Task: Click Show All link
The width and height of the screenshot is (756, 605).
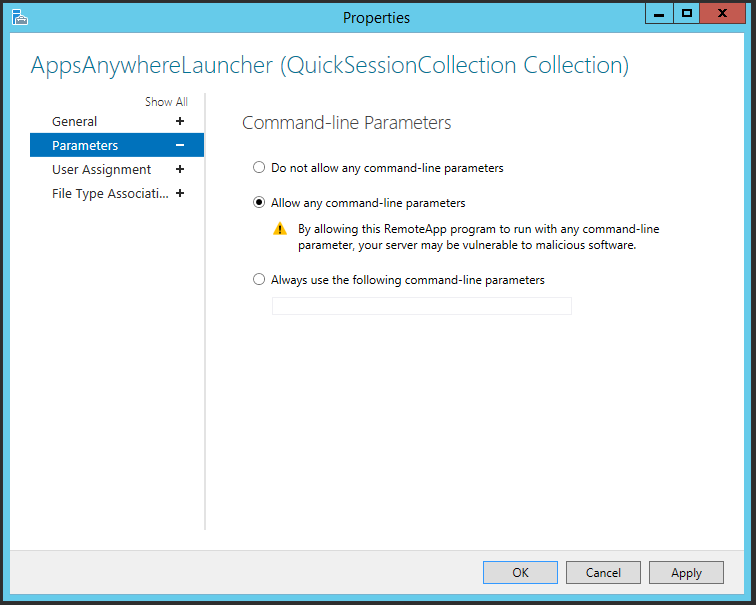Action: (x=166, y=102)
